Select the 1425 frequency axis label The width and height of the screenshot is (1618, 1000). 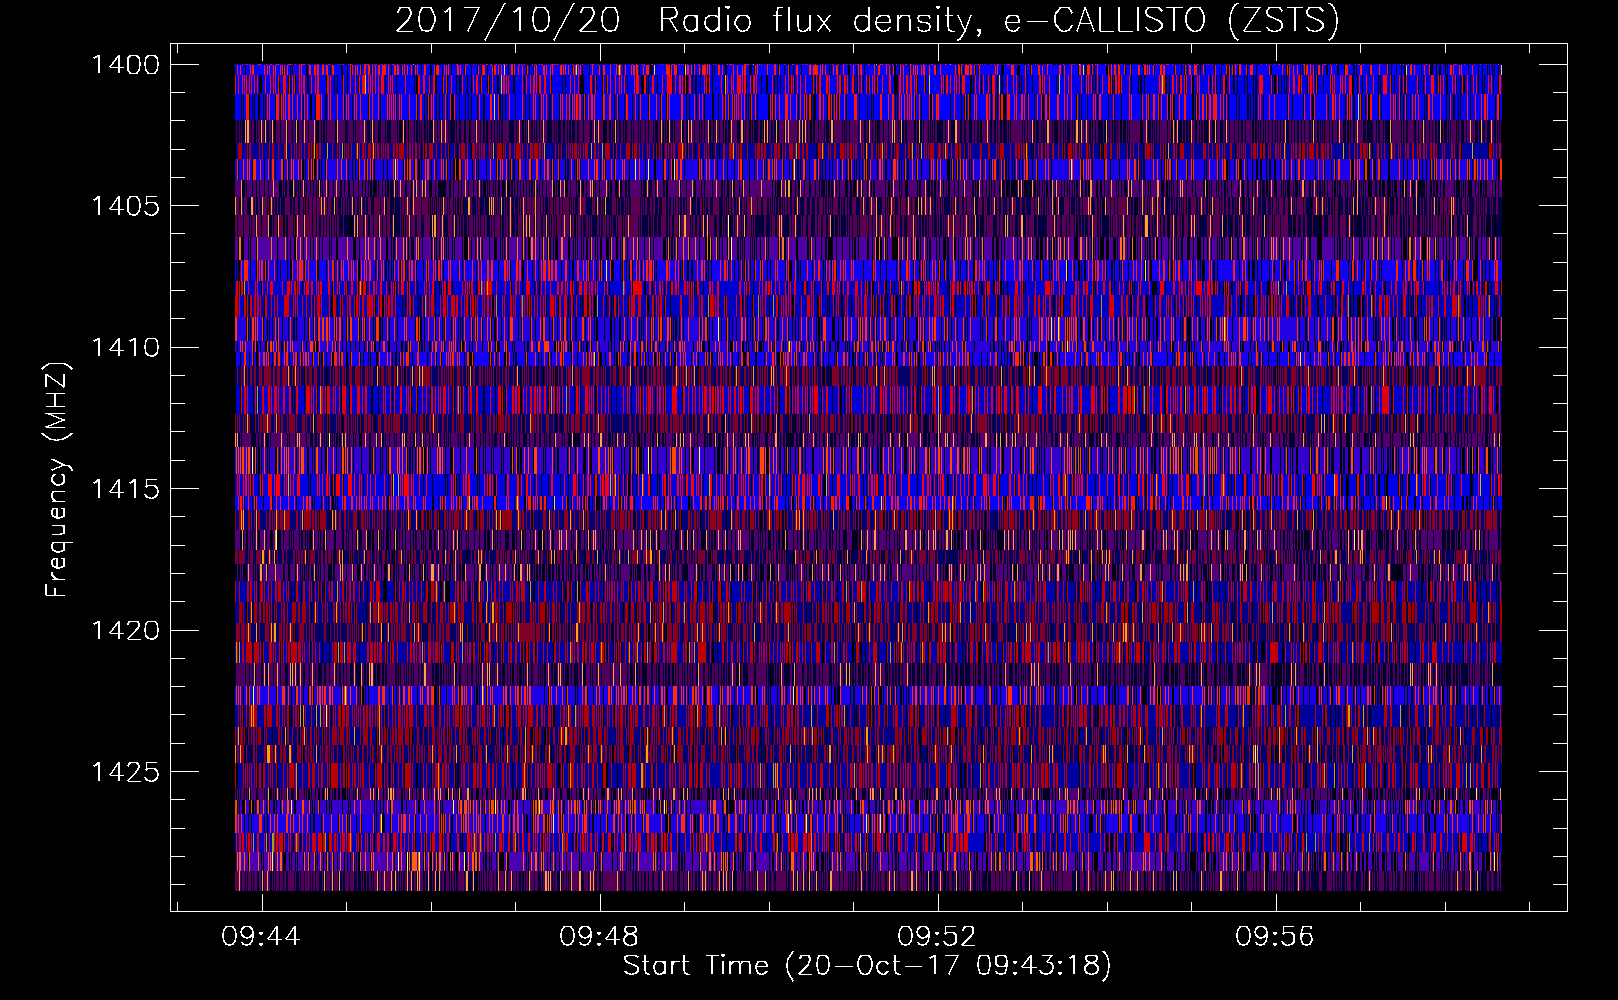[125, 772]
